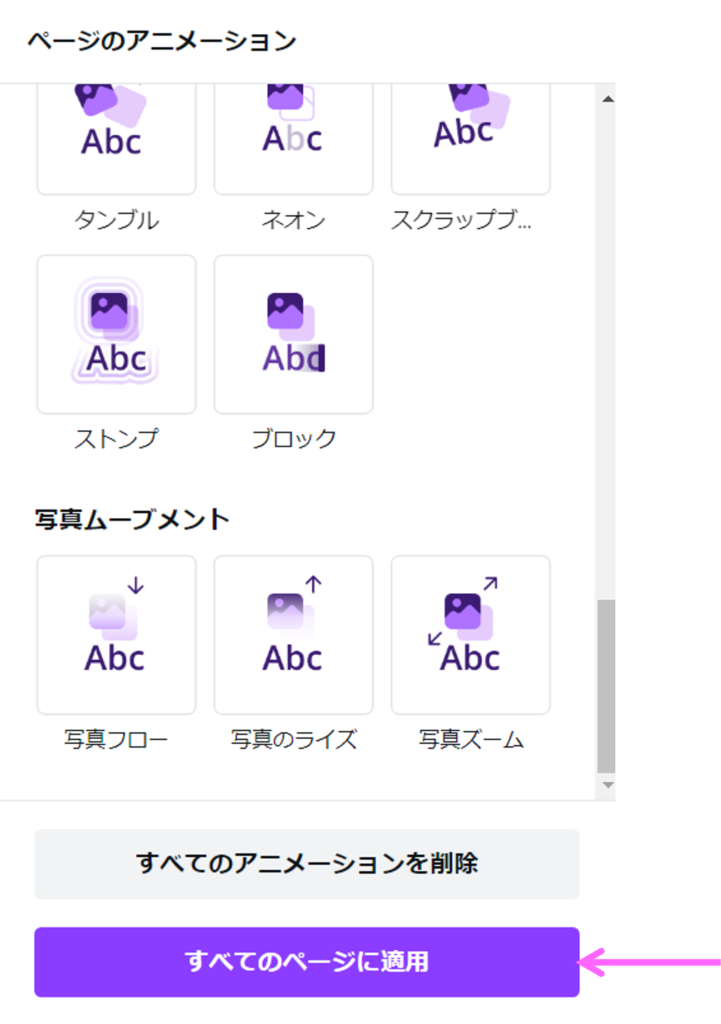Click the ブロック caption below thumbnail
Image resolution: width=721 pixels, height=1024 pixels.
(x=293, y=439)
